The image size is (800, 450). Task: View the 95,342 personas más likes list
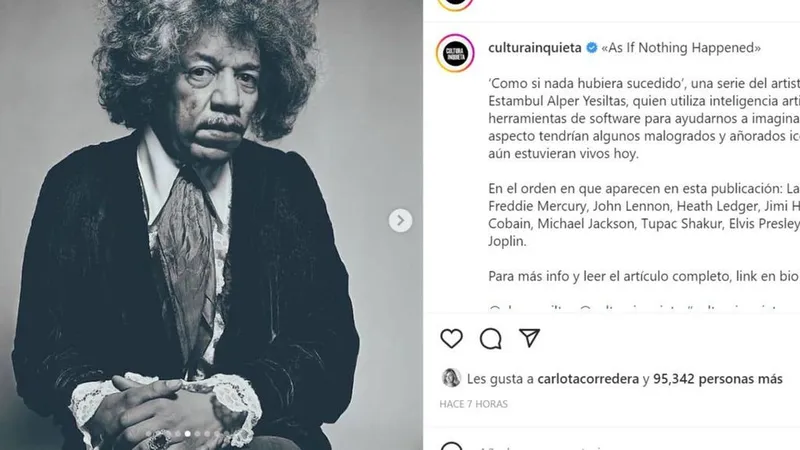tap(717, 379)
